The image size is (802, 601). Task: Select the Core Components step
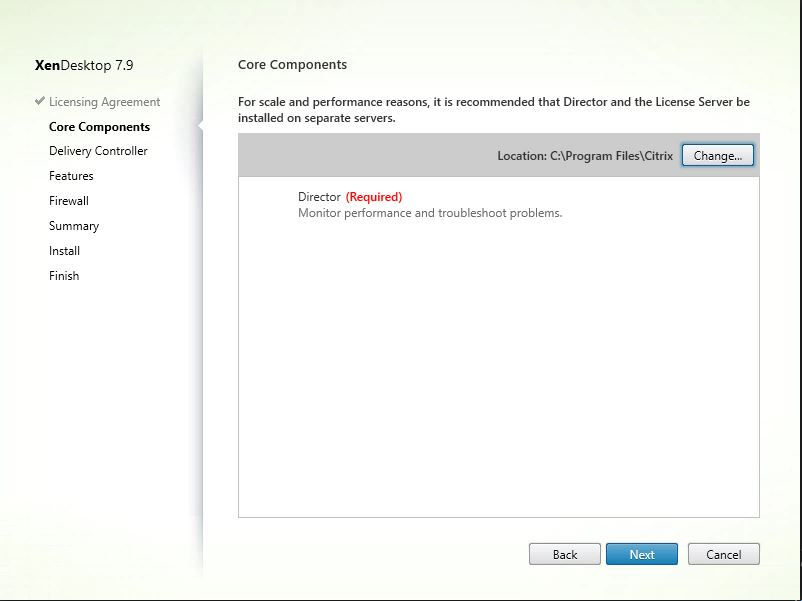click(99, 127)
